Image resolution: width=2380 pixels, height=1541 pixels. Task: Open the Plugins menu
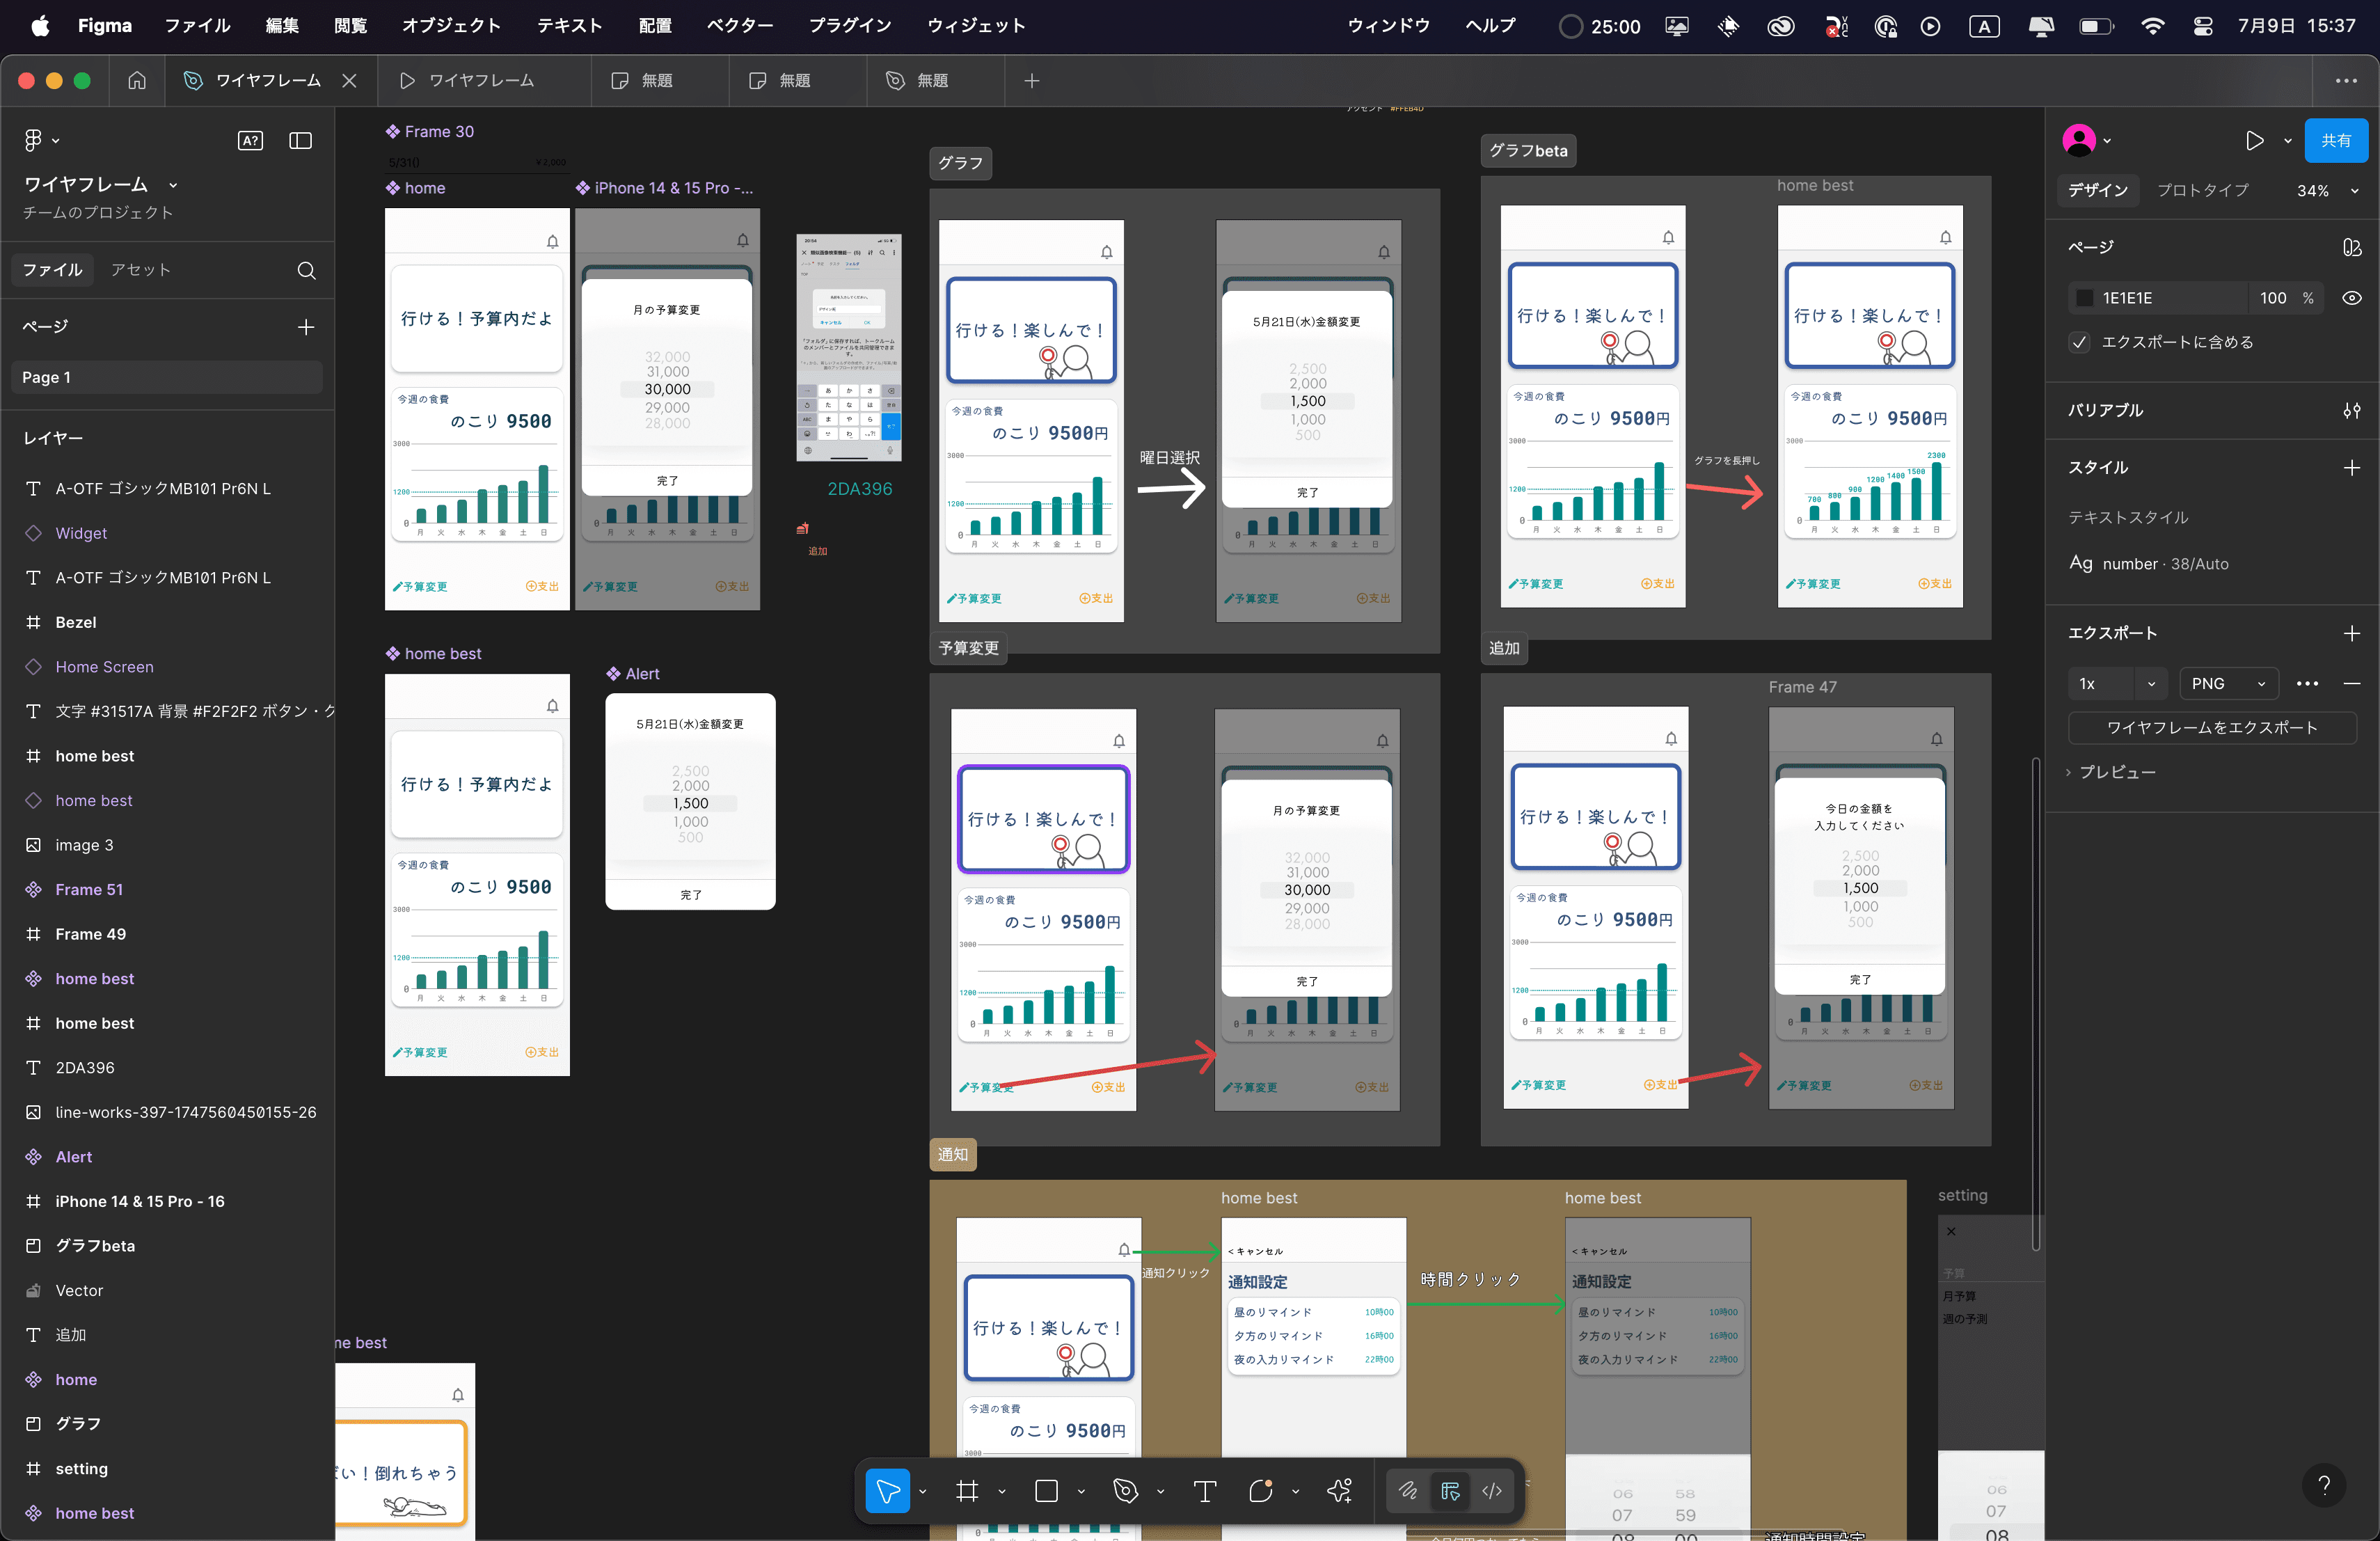click(x=850, y=26)
